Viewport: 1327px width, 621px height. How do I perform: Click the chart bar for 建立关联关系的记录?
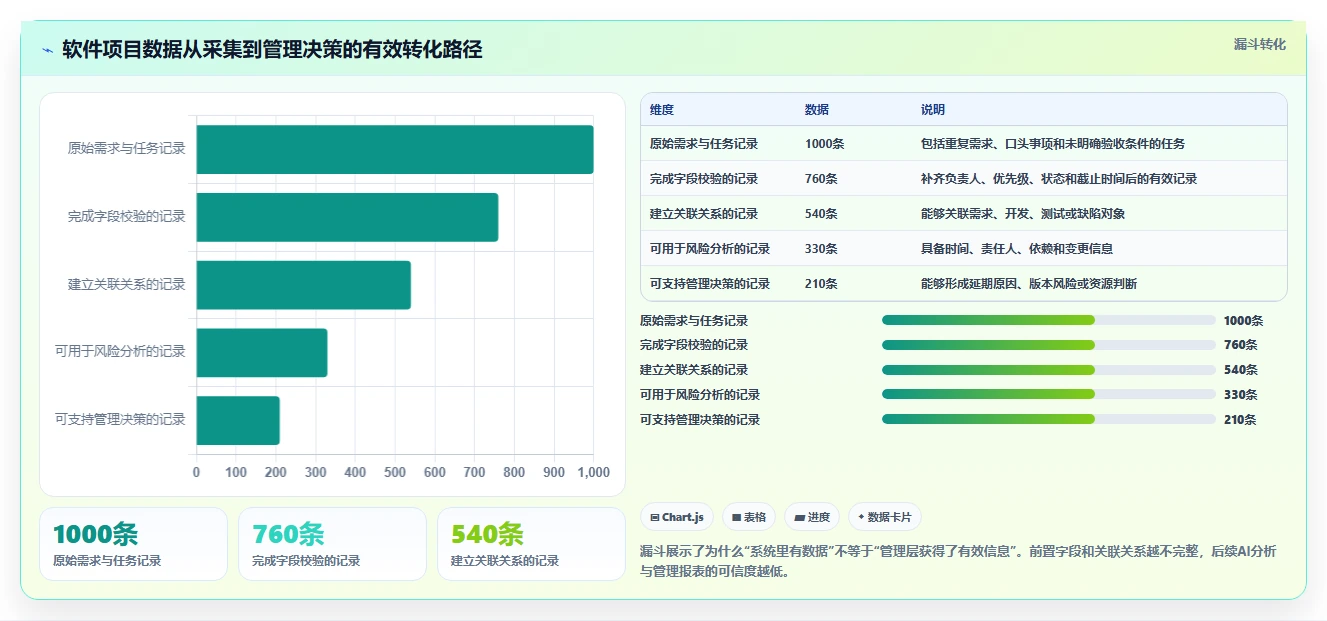click(x=304, y=285)
